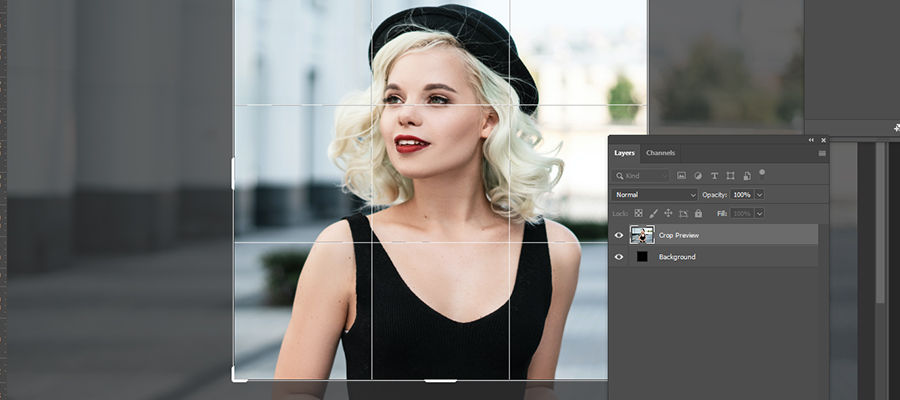The height and width of the screenshot is (400, 900).
Task: Click the Crop Preview layer thumbnail
Action: [642, 235]
